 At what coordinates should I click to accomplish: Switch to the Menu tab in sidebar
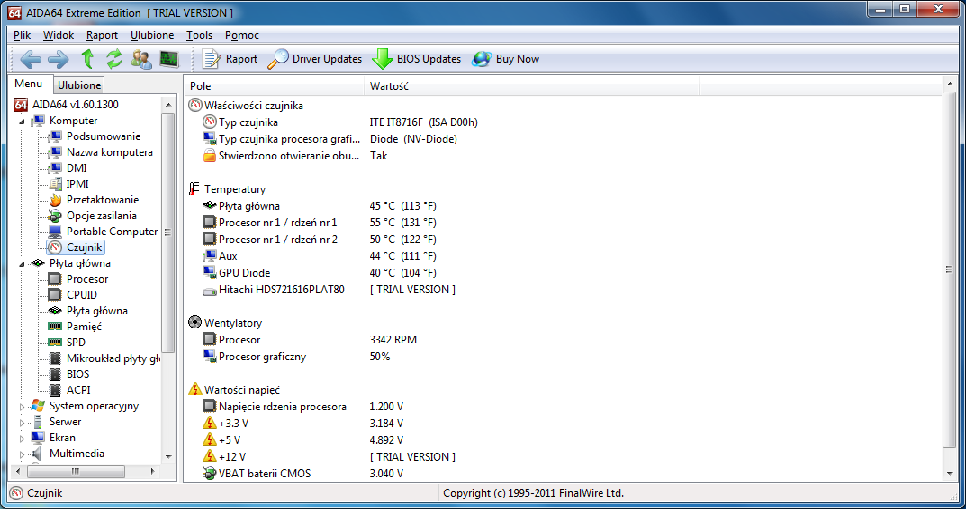[x=29, y=83]
